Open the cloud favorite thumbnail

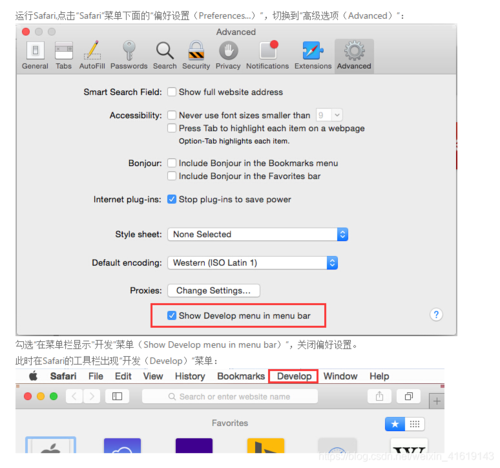click(122, 446)
